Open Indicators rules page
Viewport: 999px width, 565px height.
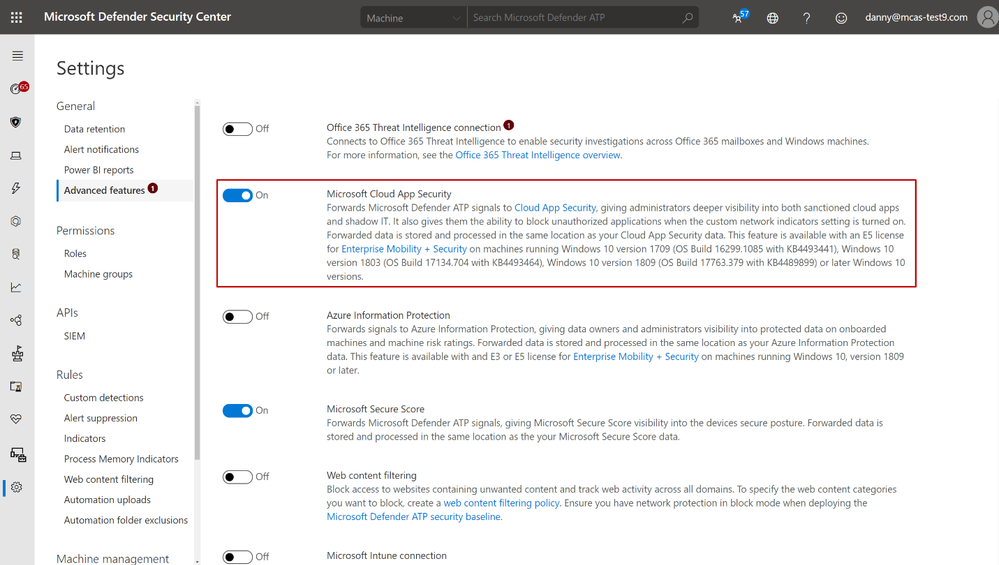coord(85,438)
